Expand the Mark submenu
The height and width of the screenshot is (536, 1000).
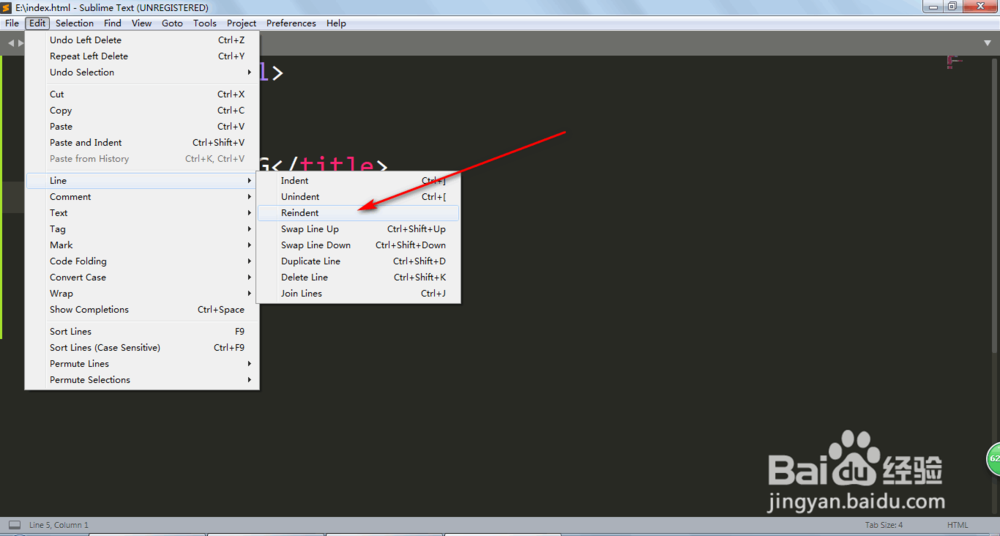142,245
